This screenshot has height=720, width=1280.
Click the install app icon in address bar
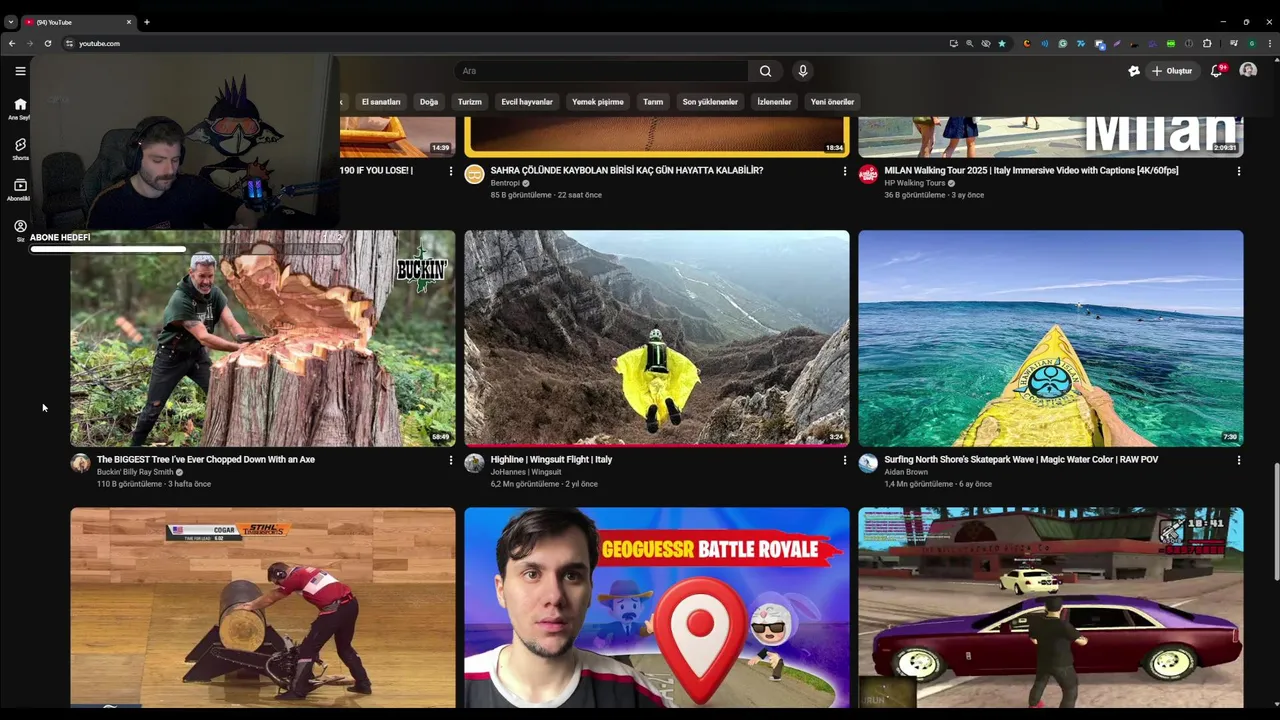point(953,43)
